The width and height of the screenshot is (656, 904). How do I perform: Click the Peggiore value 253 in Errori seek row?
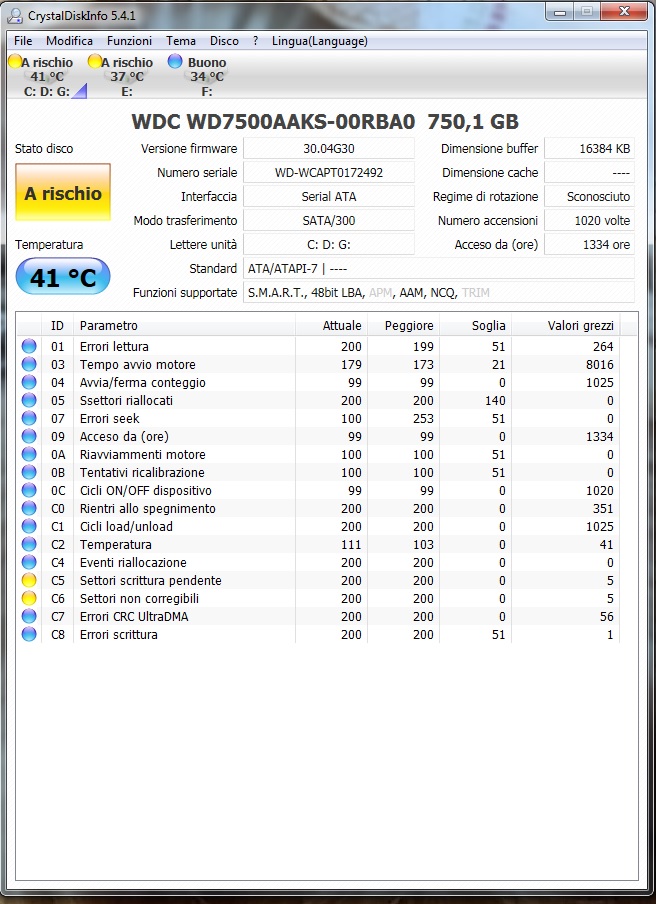(x=423, y=419)
